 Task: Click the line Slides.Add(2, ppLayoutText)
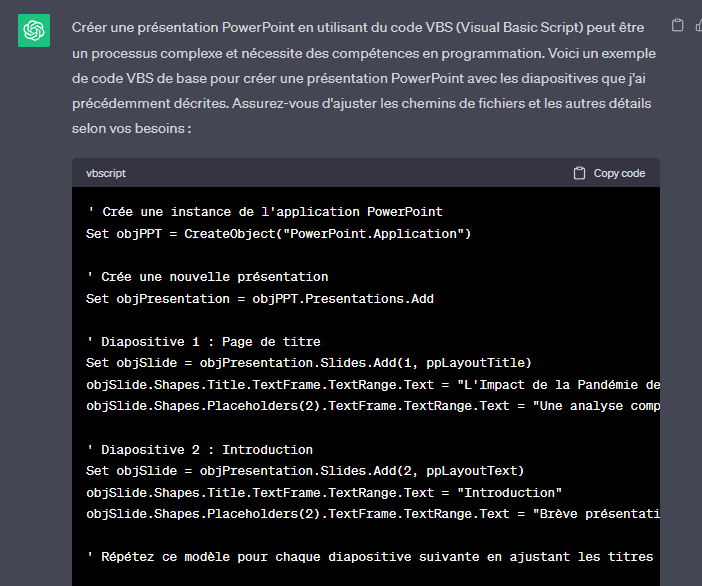pos(305,471)
